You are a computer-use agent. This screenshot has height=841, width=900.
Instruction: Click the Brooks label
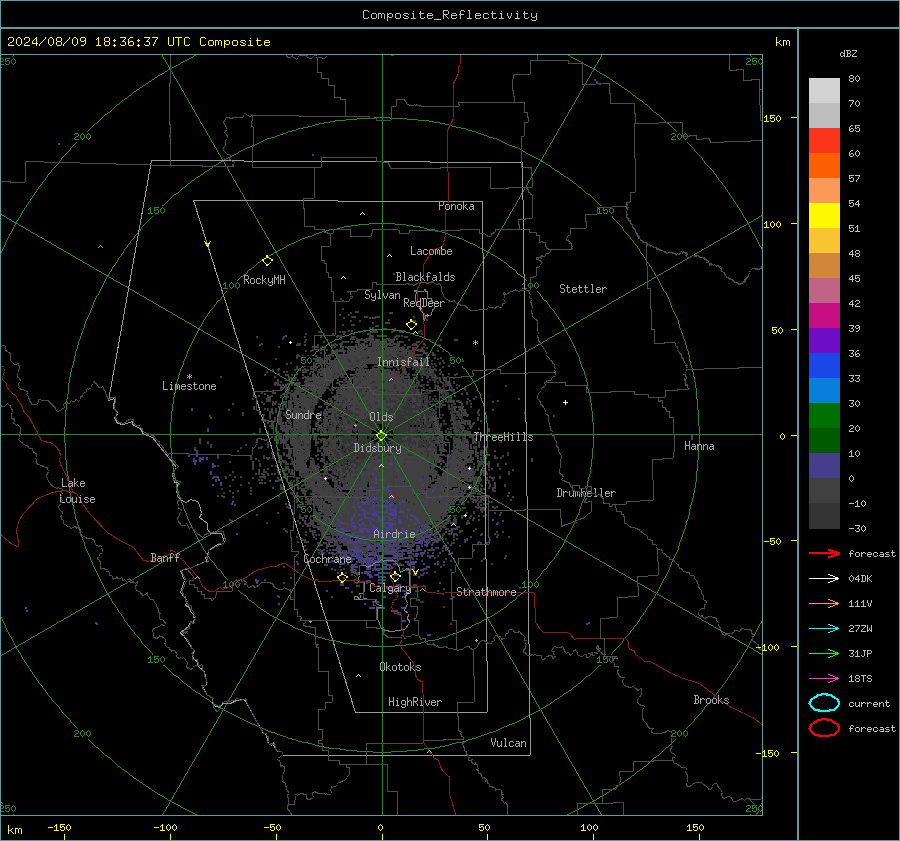pyautogui.click(x=711, y=700)
